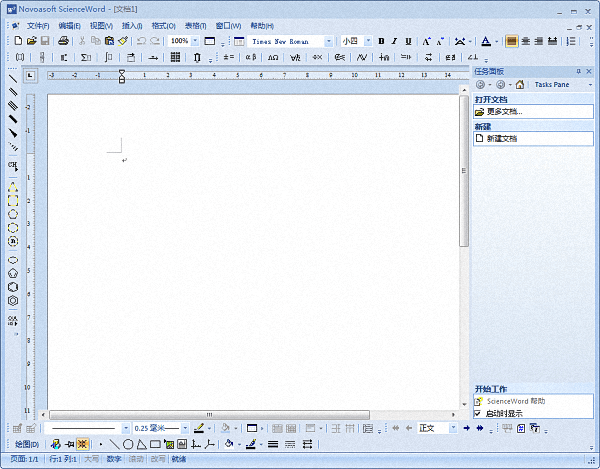Click the font color A button

pos(484,41)
